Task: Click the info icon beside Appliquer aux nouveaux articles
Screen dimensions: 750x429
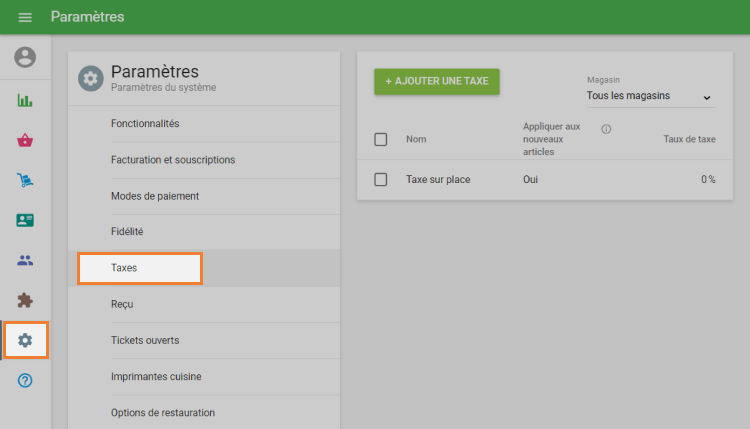Action: (606, 129)
